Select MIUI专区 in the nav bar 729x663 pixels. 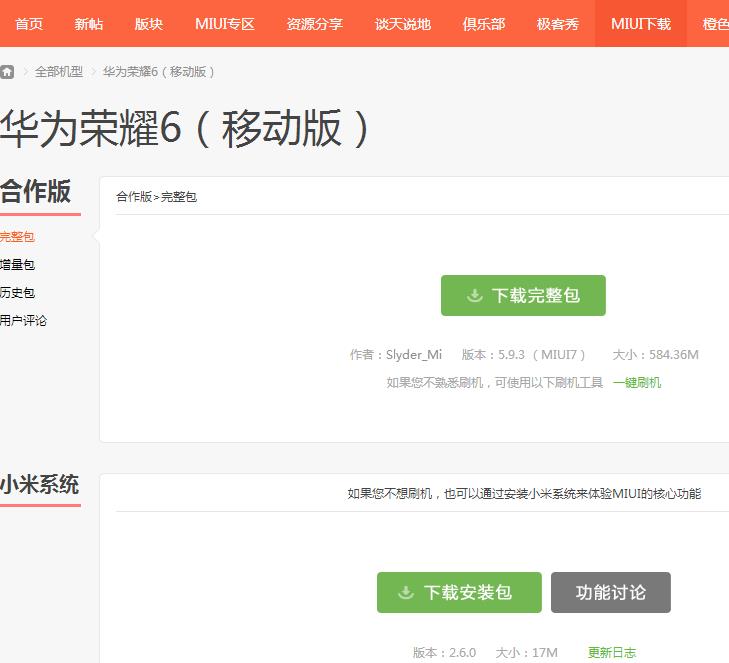click(225, 24)
